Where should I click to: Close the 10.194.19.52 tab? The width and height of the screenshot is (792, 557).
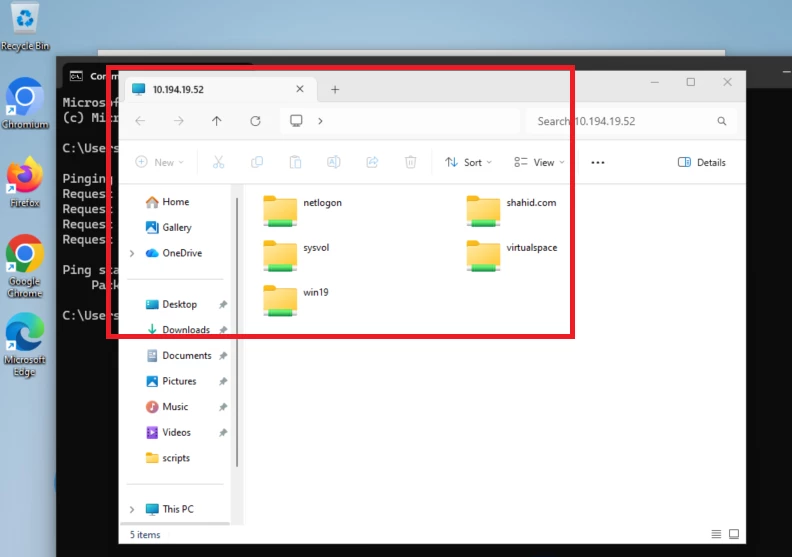pyautogui.click(x=300, y=89)
